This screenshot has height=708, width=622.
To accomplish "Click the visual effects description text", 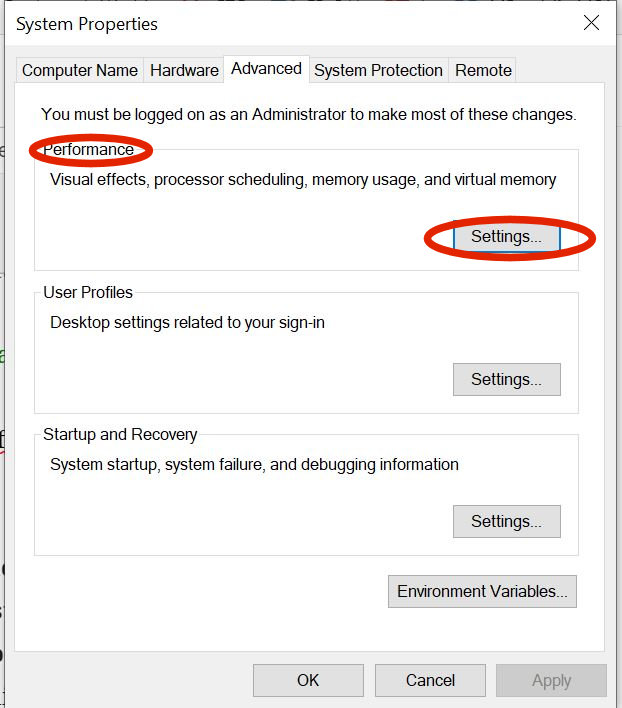I will coord(303,180).
